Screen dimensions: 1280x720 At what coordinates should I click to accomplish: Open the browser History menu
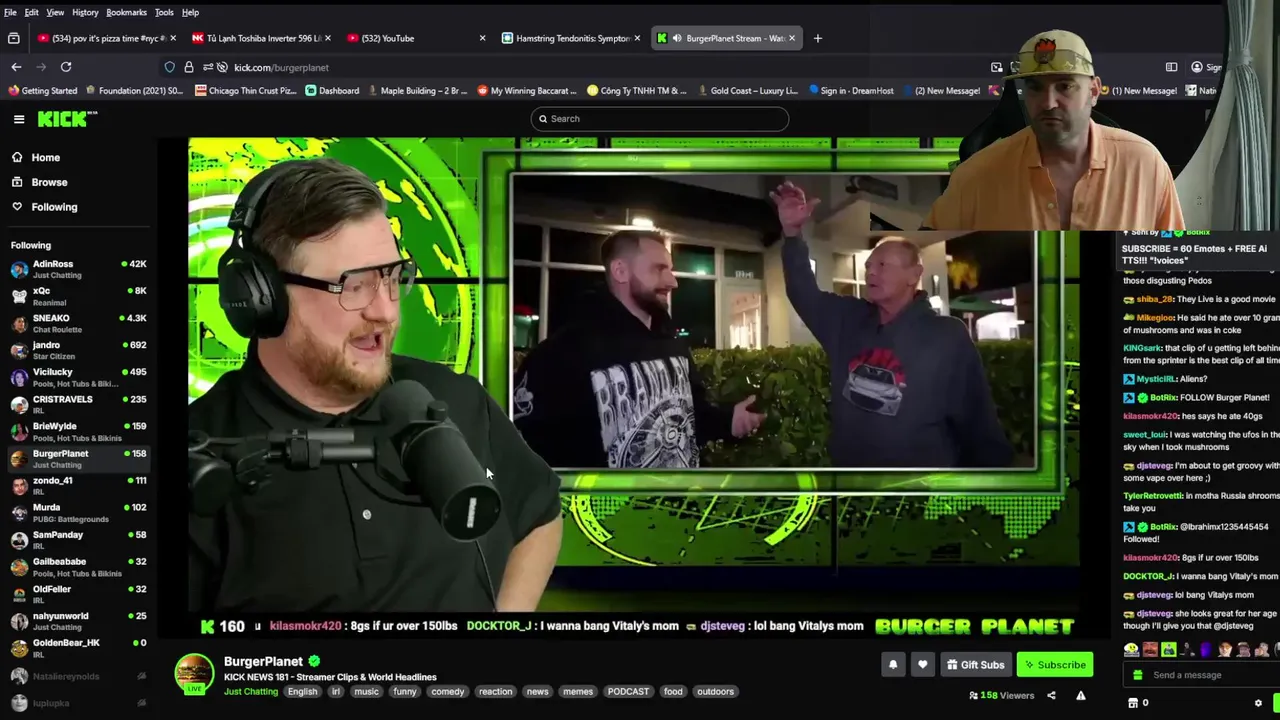pyautogui.click(x=85, y=12)
